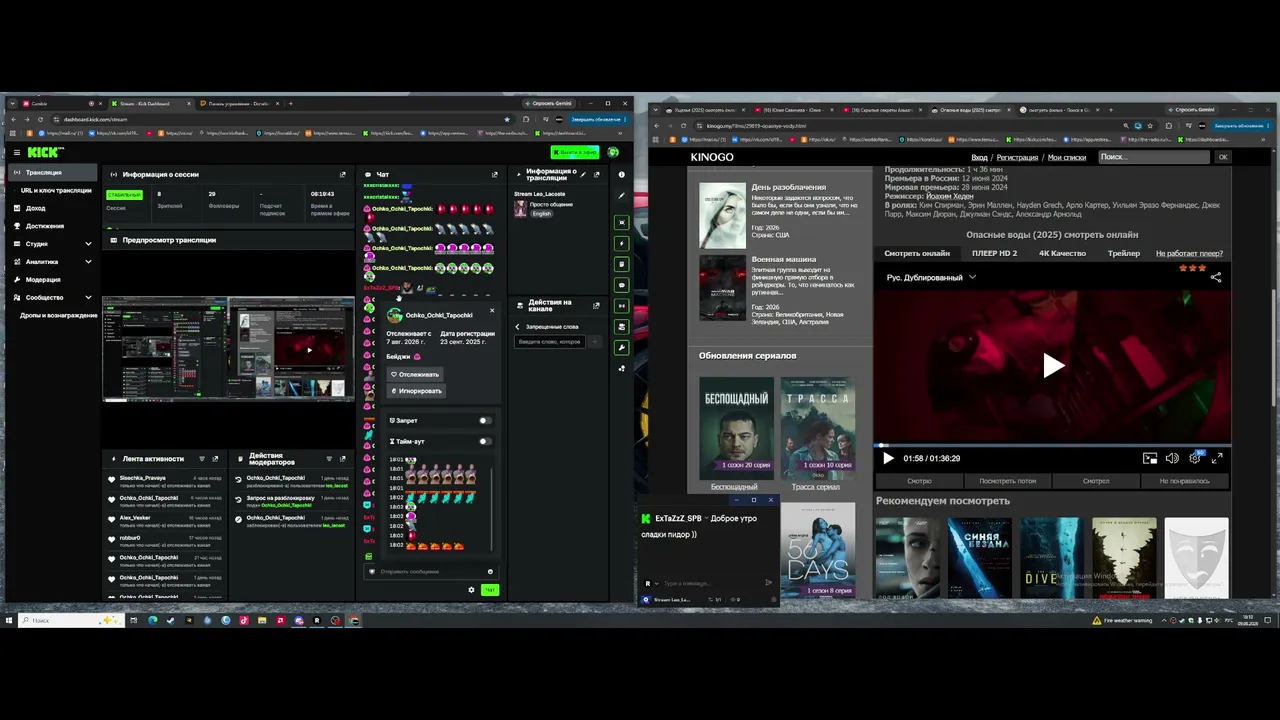Open Достижения in Kick sidebar
The height and width of the screenshot is (720, 1280).
coord(45,226)
